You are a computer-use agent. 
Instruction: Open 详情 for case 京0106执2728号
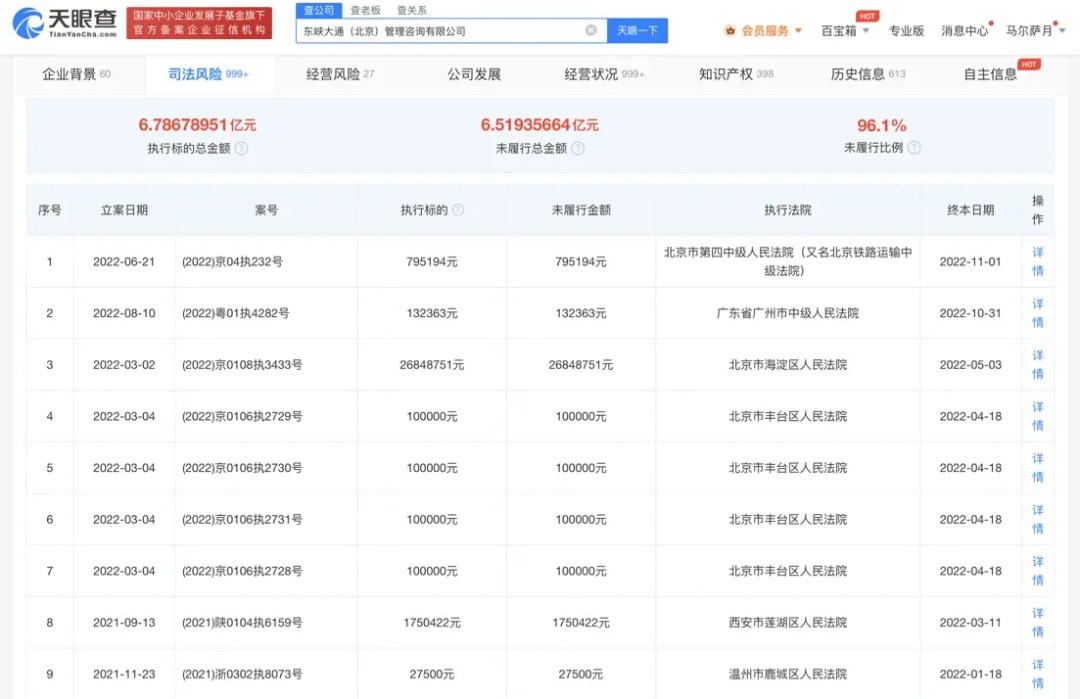pyautogui.click(x=1038, y=572)
